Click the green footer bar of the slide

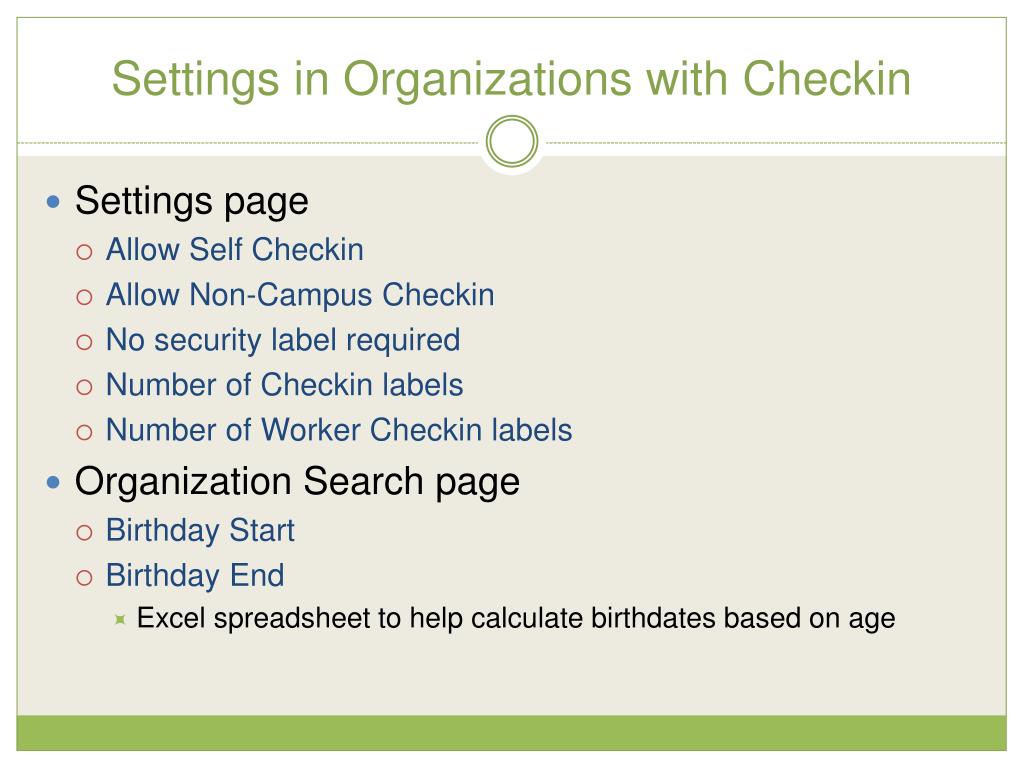click(511, 733)
